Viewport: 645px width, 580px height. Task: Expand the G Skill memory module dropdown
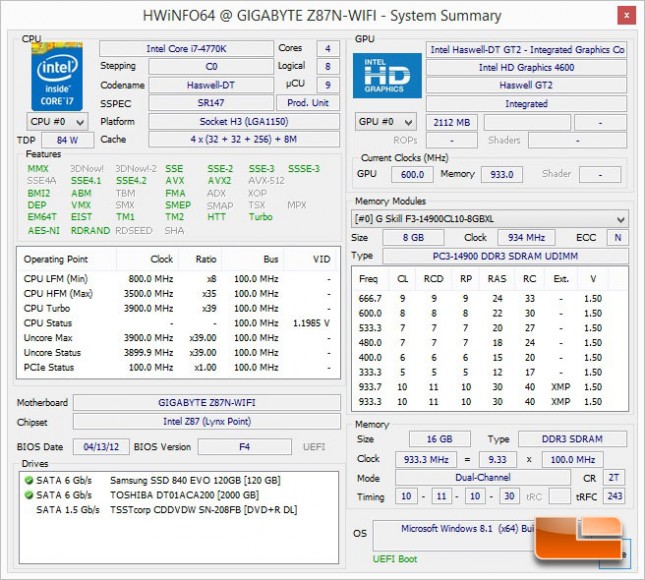[490, 219]
